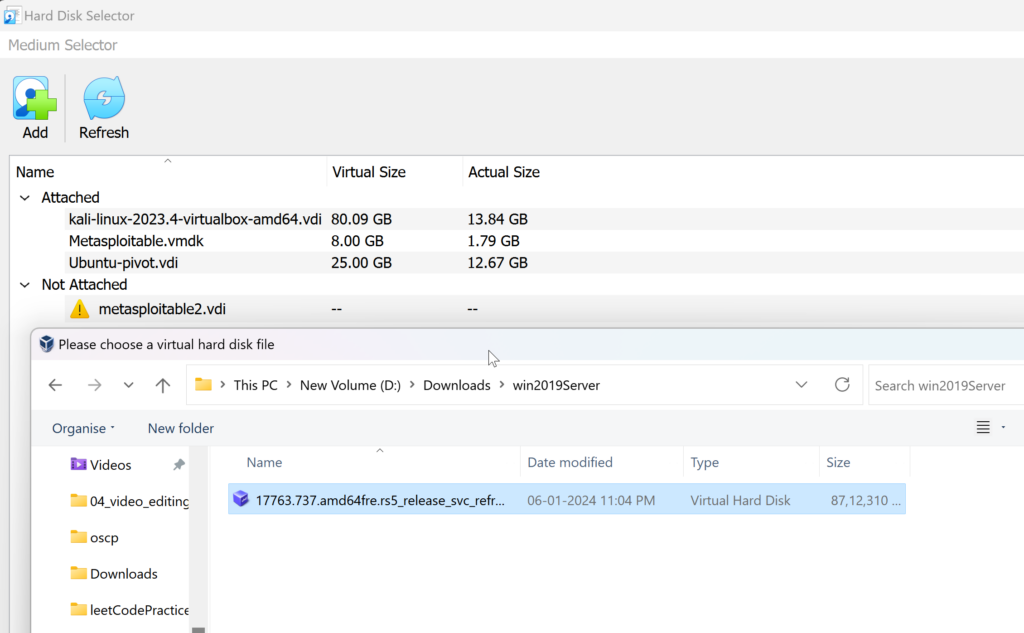Open Downloads folder in sidebar
The image size is (1024, 633).
click(x=114, y=574)
